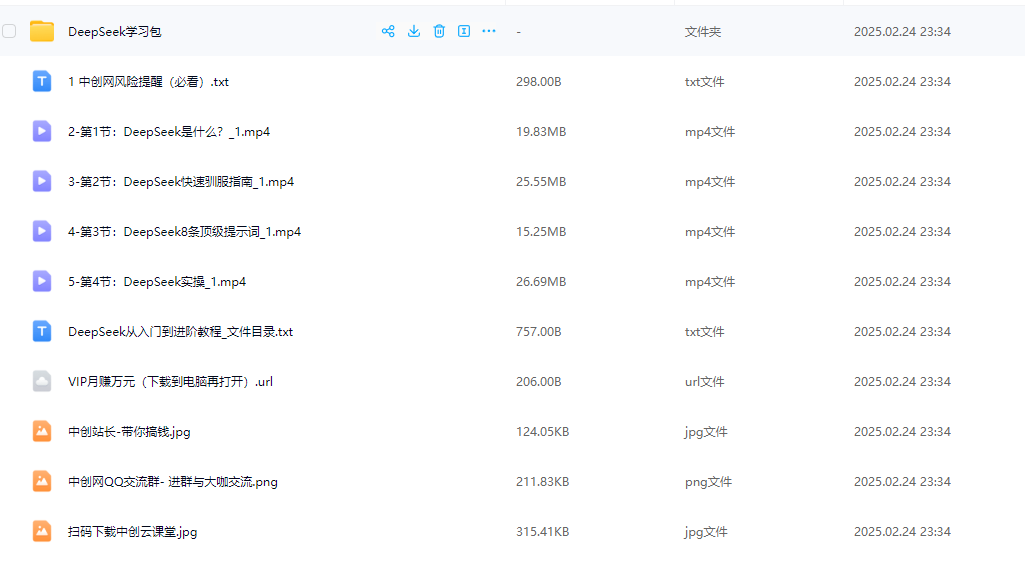Click the video icon of 3-第2节 快速驯服指南
The width and height of the screenshot is (1025, 564).
coord(42,182)
